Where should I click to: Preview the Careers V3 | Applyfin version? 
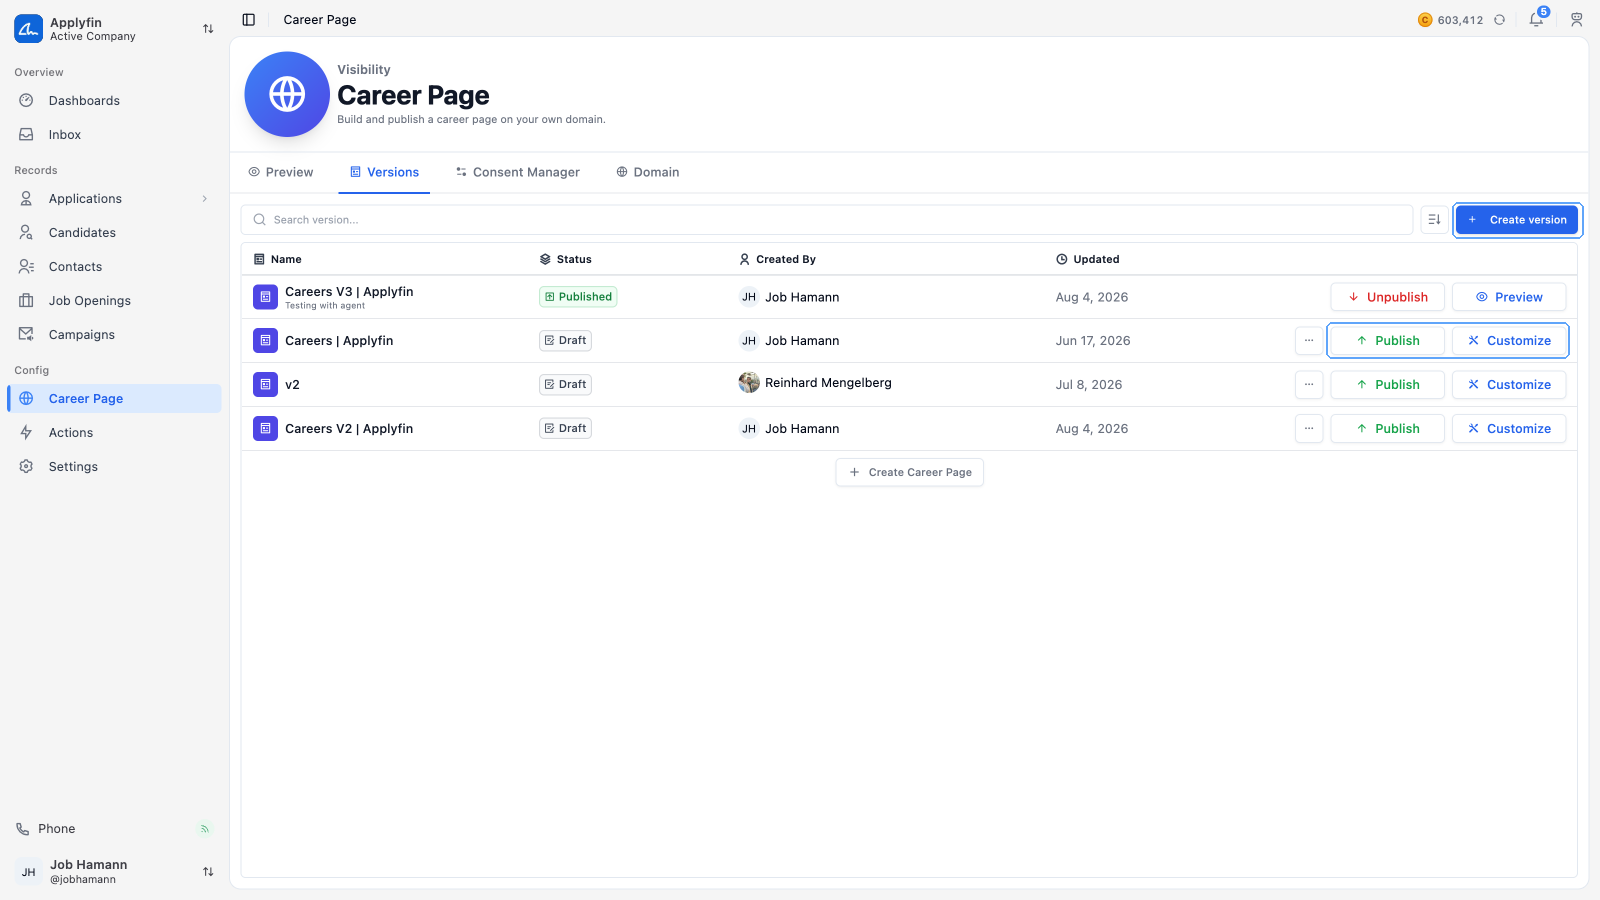[x=1509, y=297]
